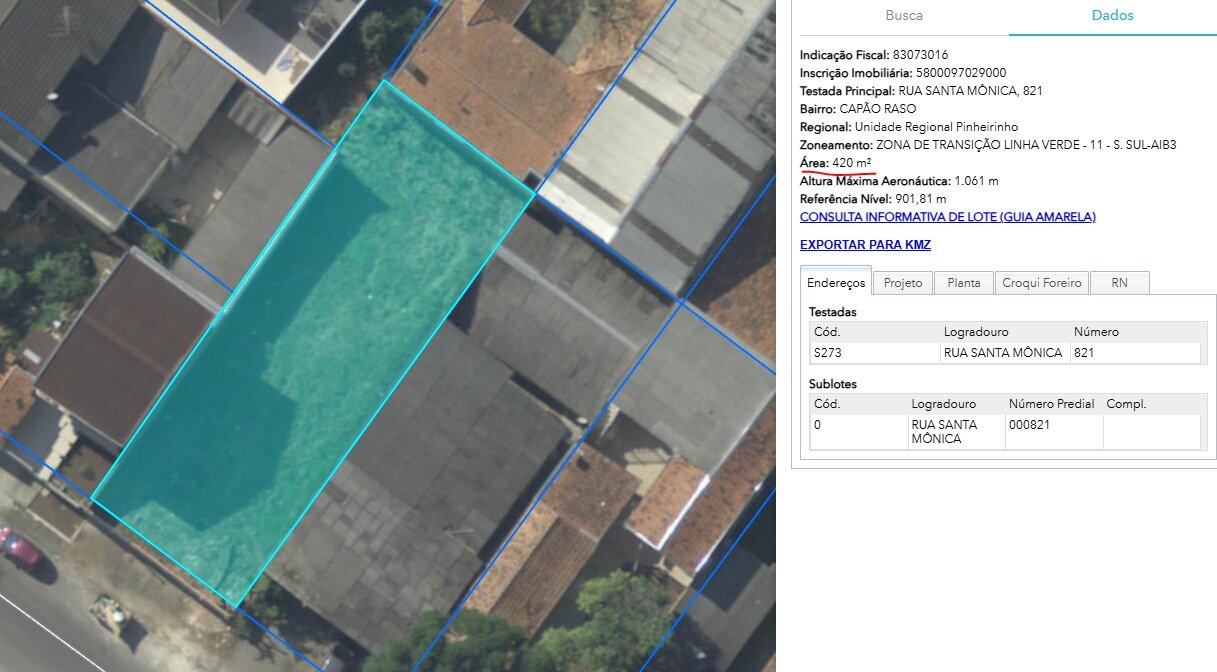Viewport: 1217px width, 672px height.
Task: Click the Exportar para KMZ link
Action: 865,245
